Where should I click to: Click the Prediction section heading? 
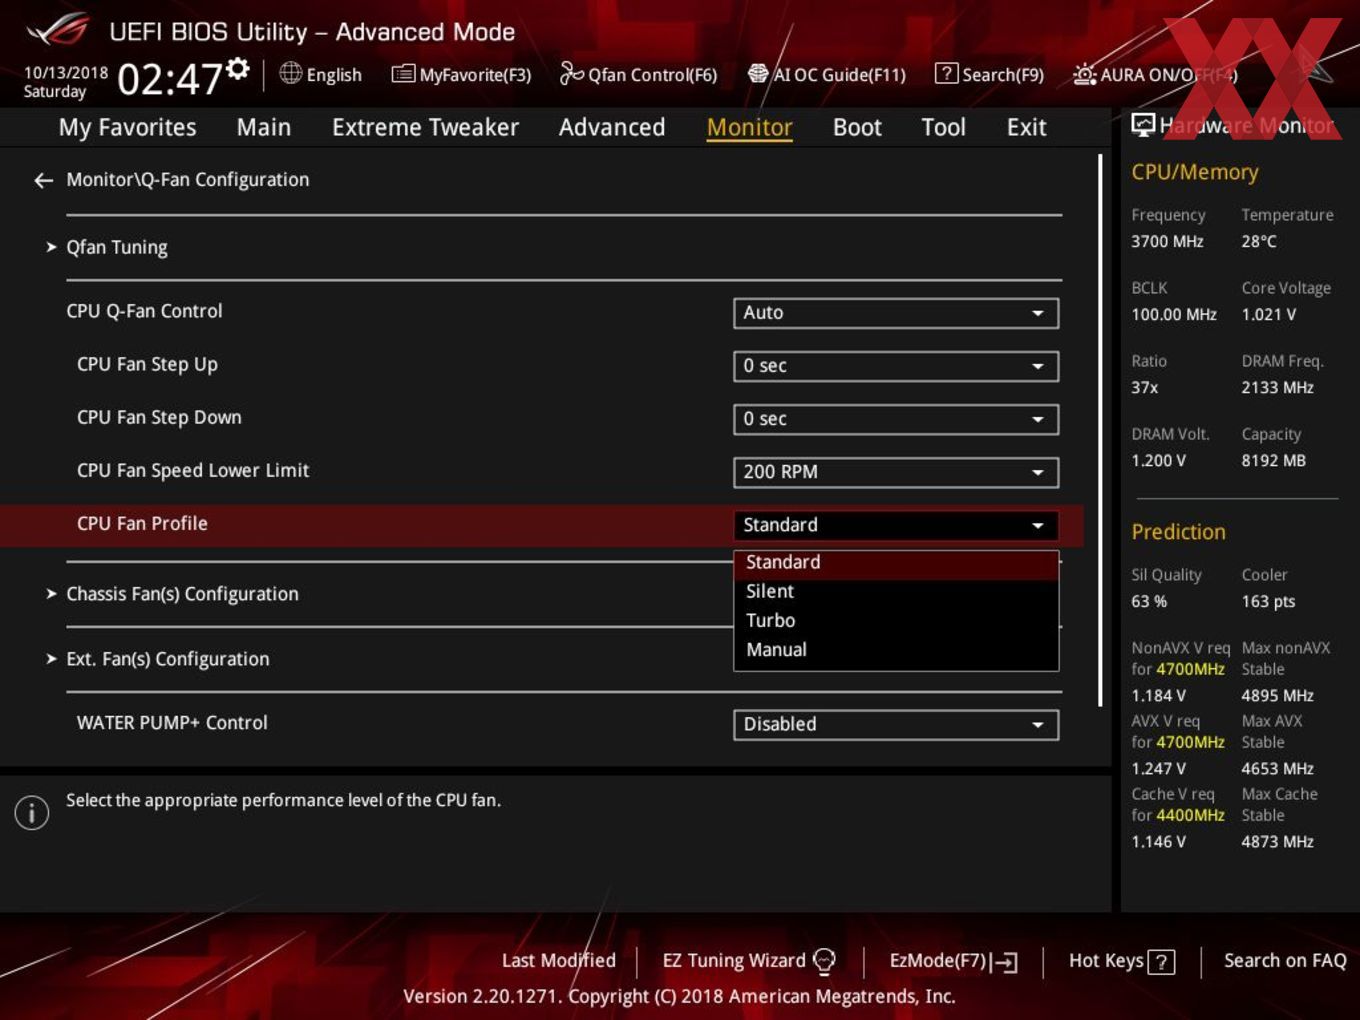1178,532
